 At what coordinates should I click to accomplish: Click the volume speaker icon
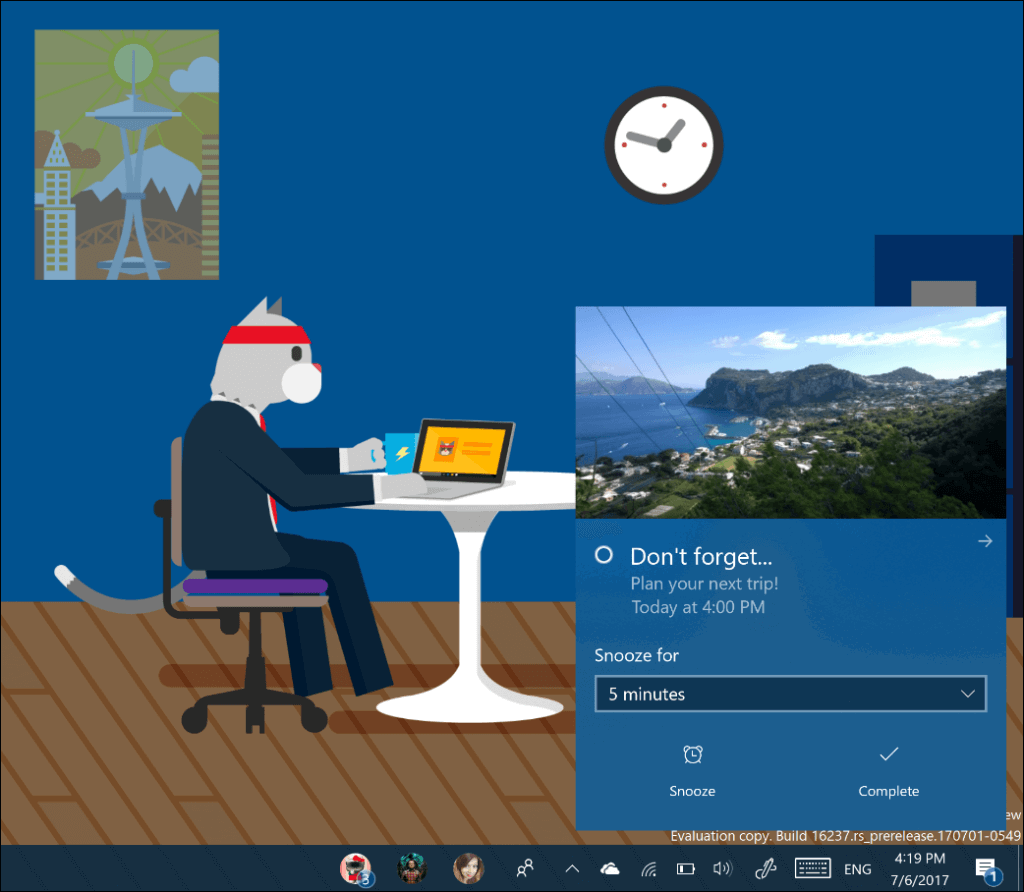pyautogui.click(x=722, y=868)
